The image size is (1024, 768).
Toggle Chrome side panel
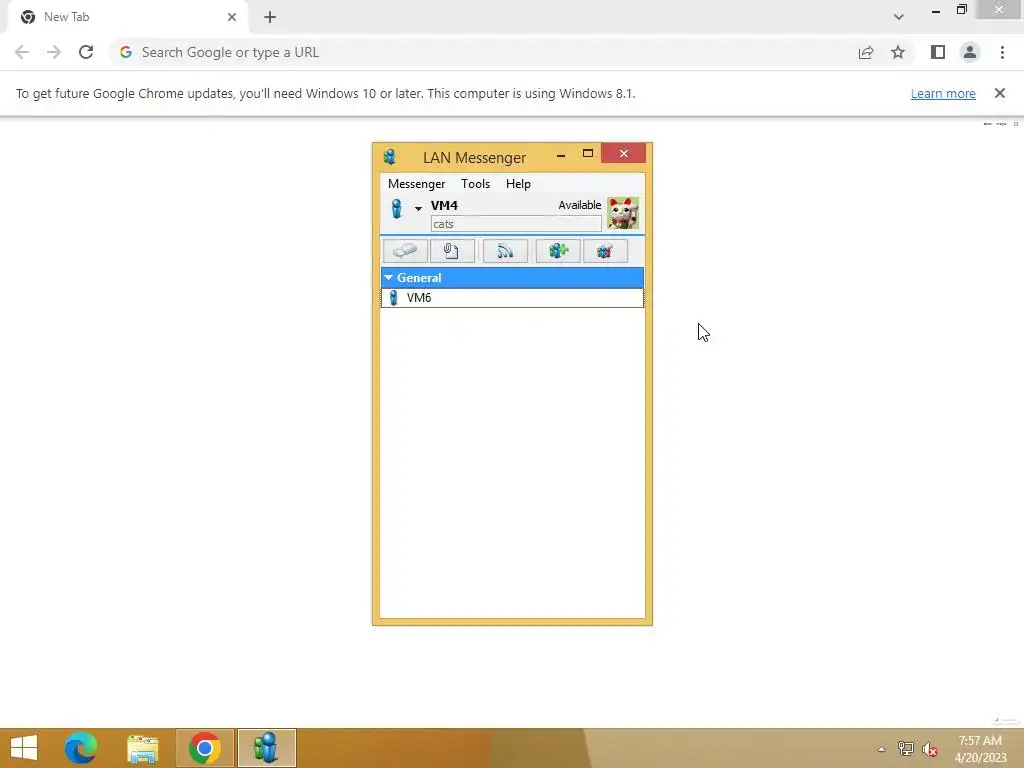pos(938,52)
